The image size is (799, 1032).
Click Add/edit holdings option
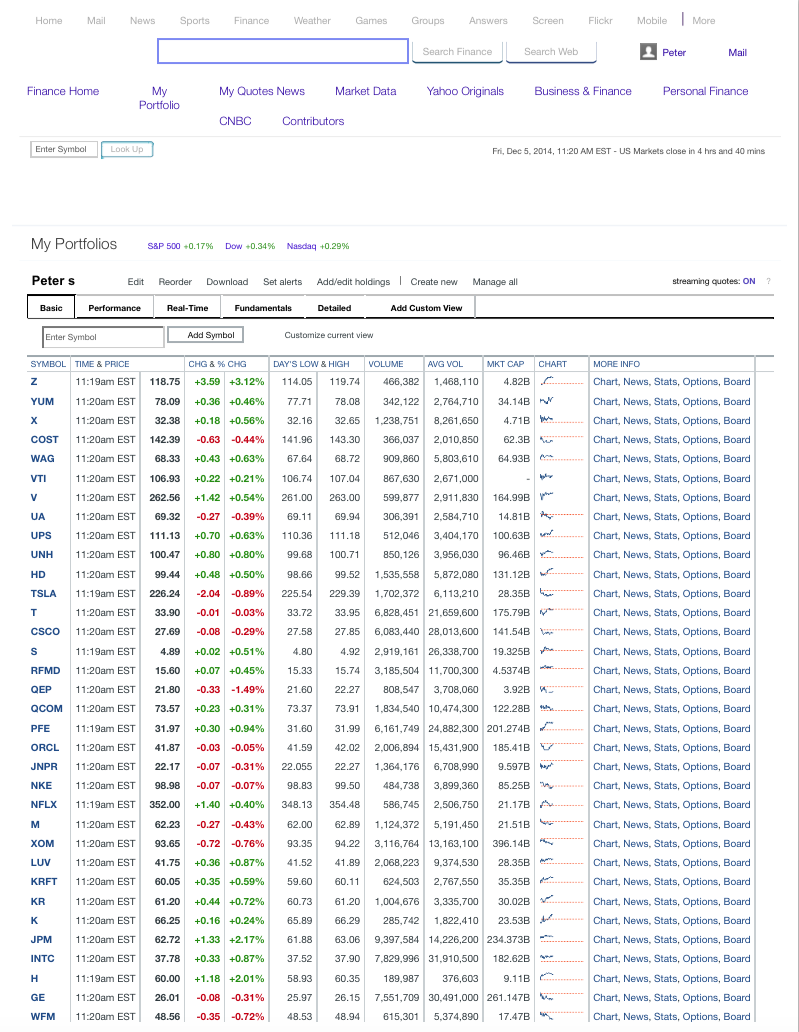click(353, 282)
